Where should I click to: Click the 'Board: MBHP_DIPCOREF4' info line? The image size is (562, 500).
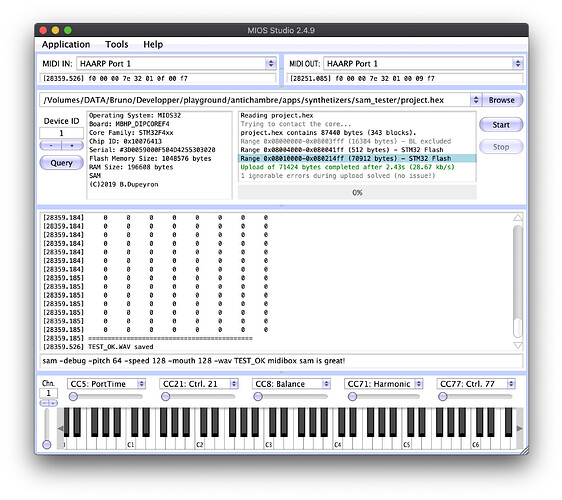coord(129,124)
